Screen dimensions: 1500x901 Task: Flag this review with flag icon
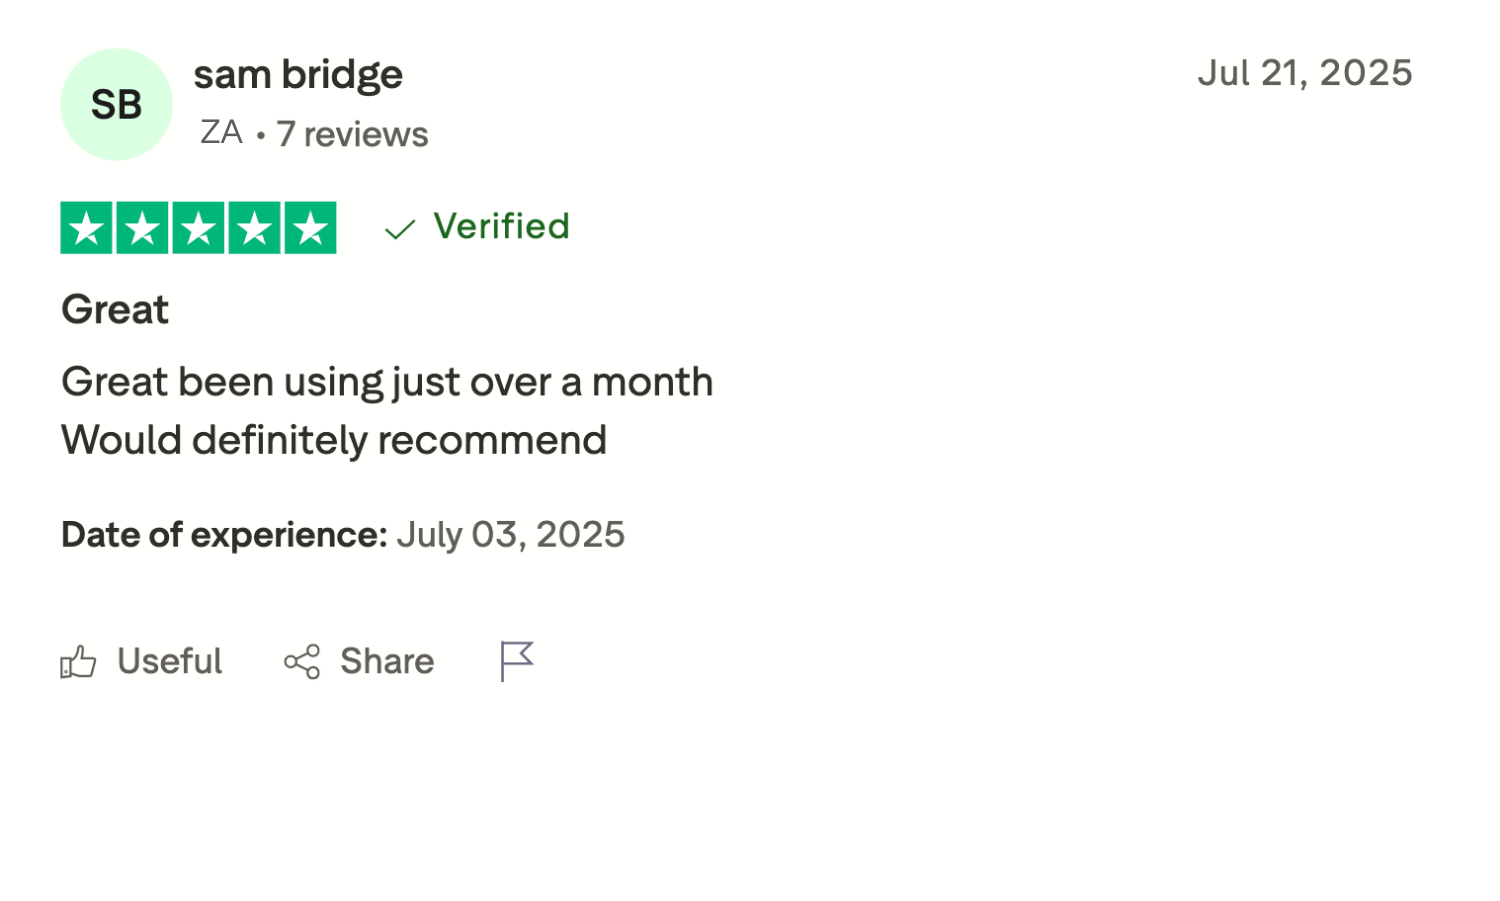tap(517, 661)
